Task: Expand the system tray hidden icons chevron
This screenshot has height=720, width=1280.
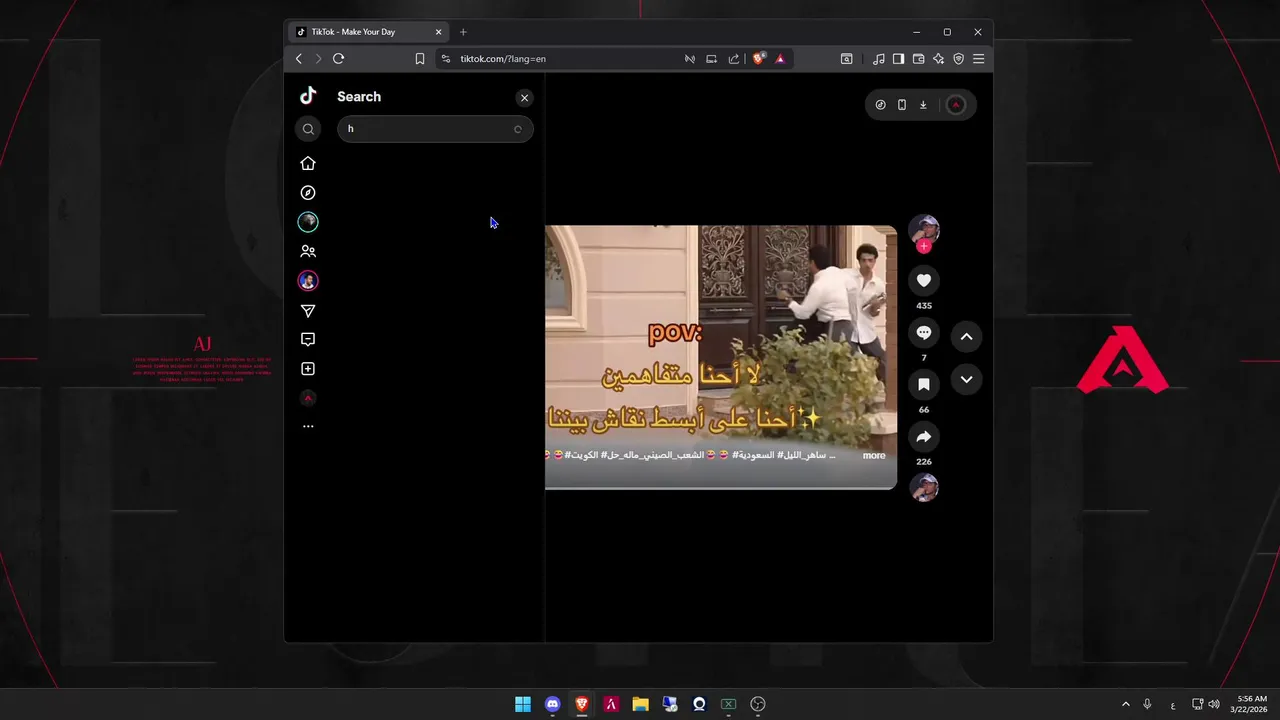Action: 1125,704
